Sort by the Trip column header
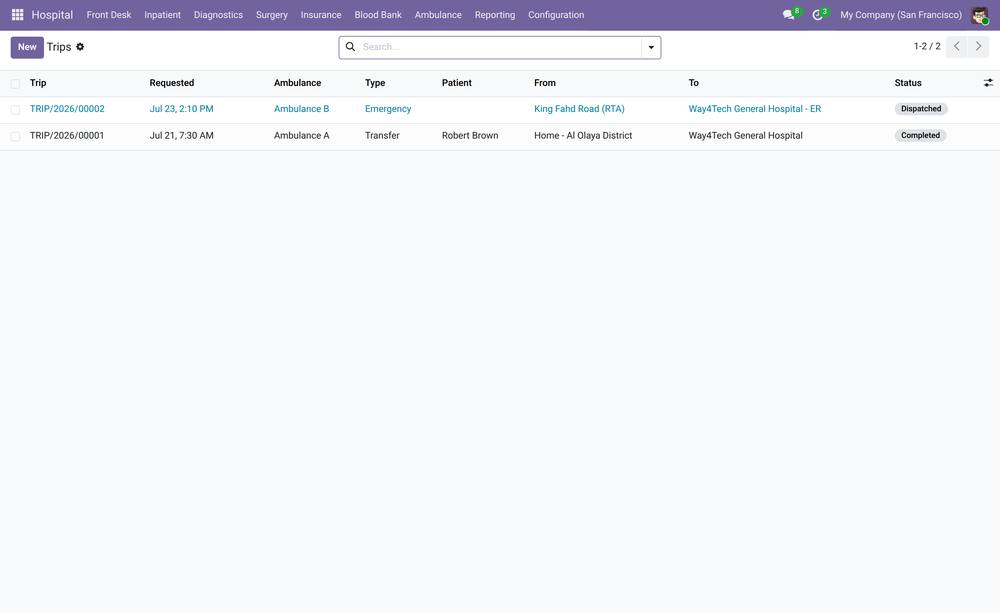 (x=38, y=83)
